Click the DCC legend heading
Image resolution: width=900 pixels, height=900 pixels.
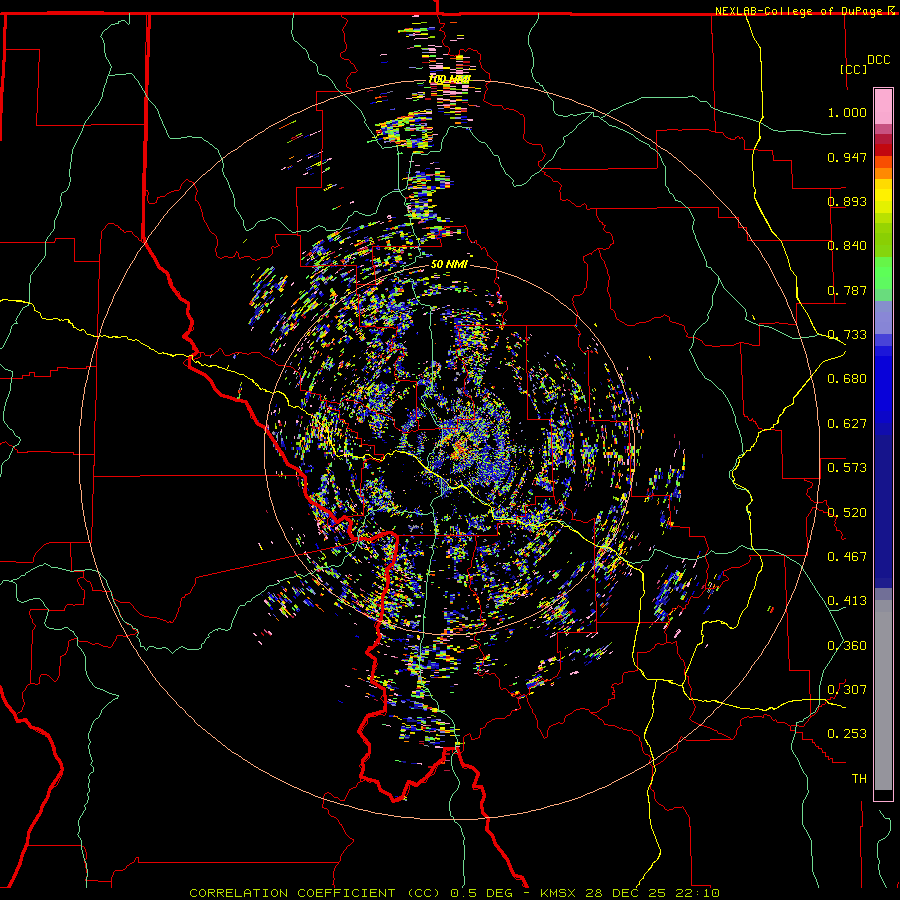[878, 60]
